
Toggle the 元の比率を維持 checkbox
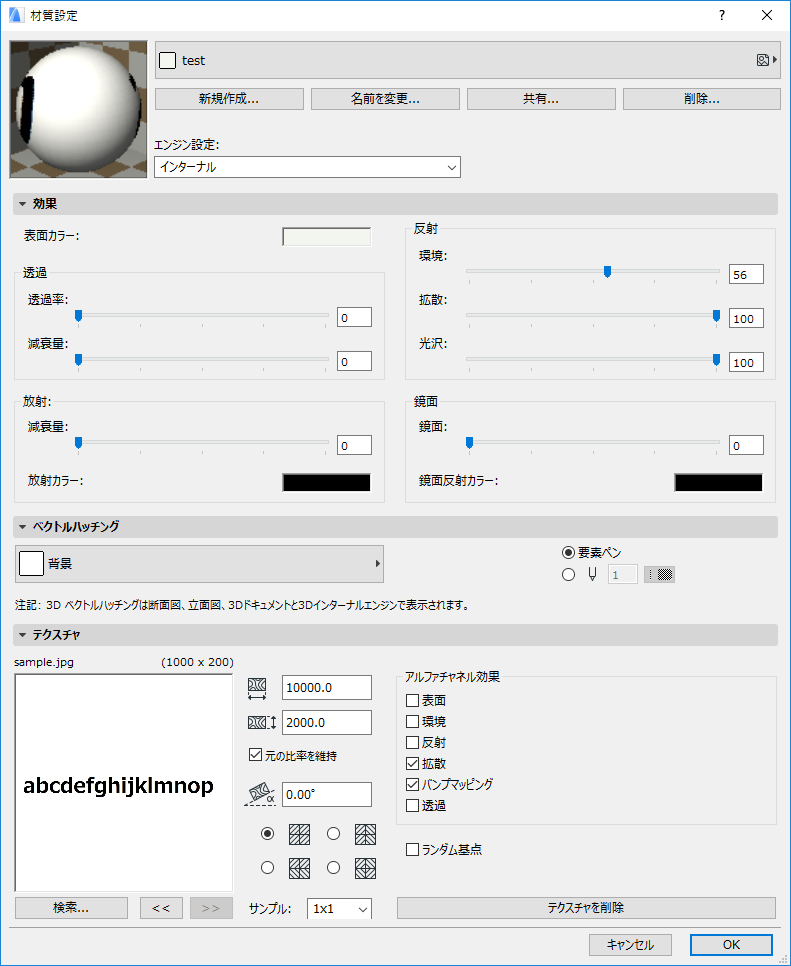click(x=255, y=755)
